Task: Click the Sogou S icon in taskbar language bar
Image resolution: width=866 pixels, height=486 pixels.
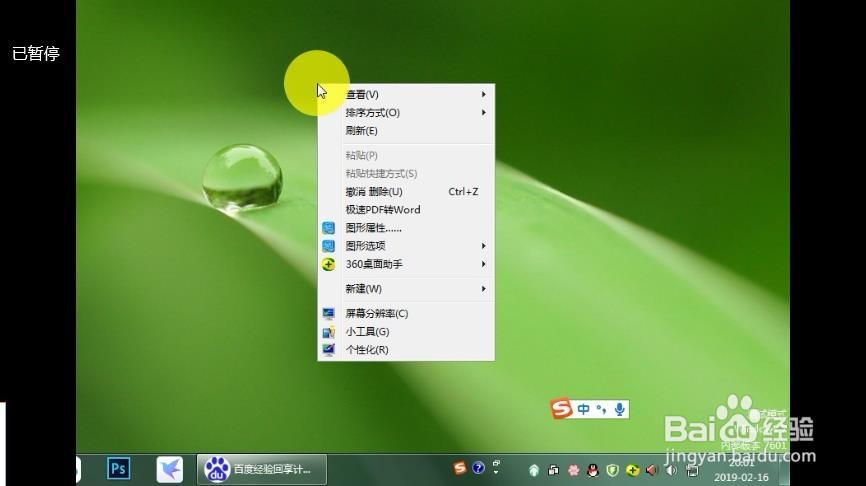Action: pyautogui.click(x=460, y=468)
